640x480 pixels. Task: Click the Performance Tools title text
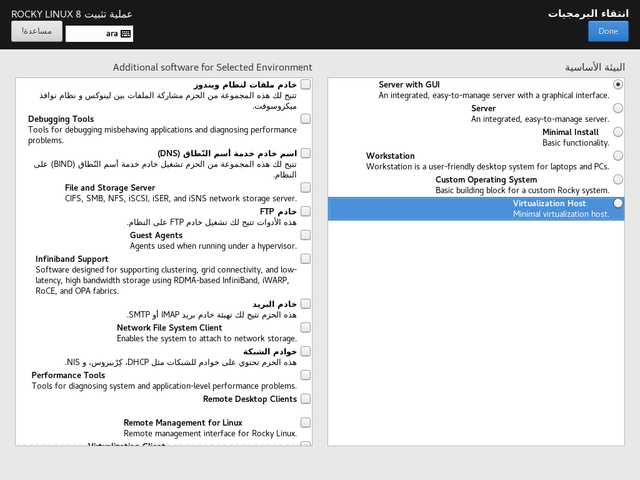(68, 375)
